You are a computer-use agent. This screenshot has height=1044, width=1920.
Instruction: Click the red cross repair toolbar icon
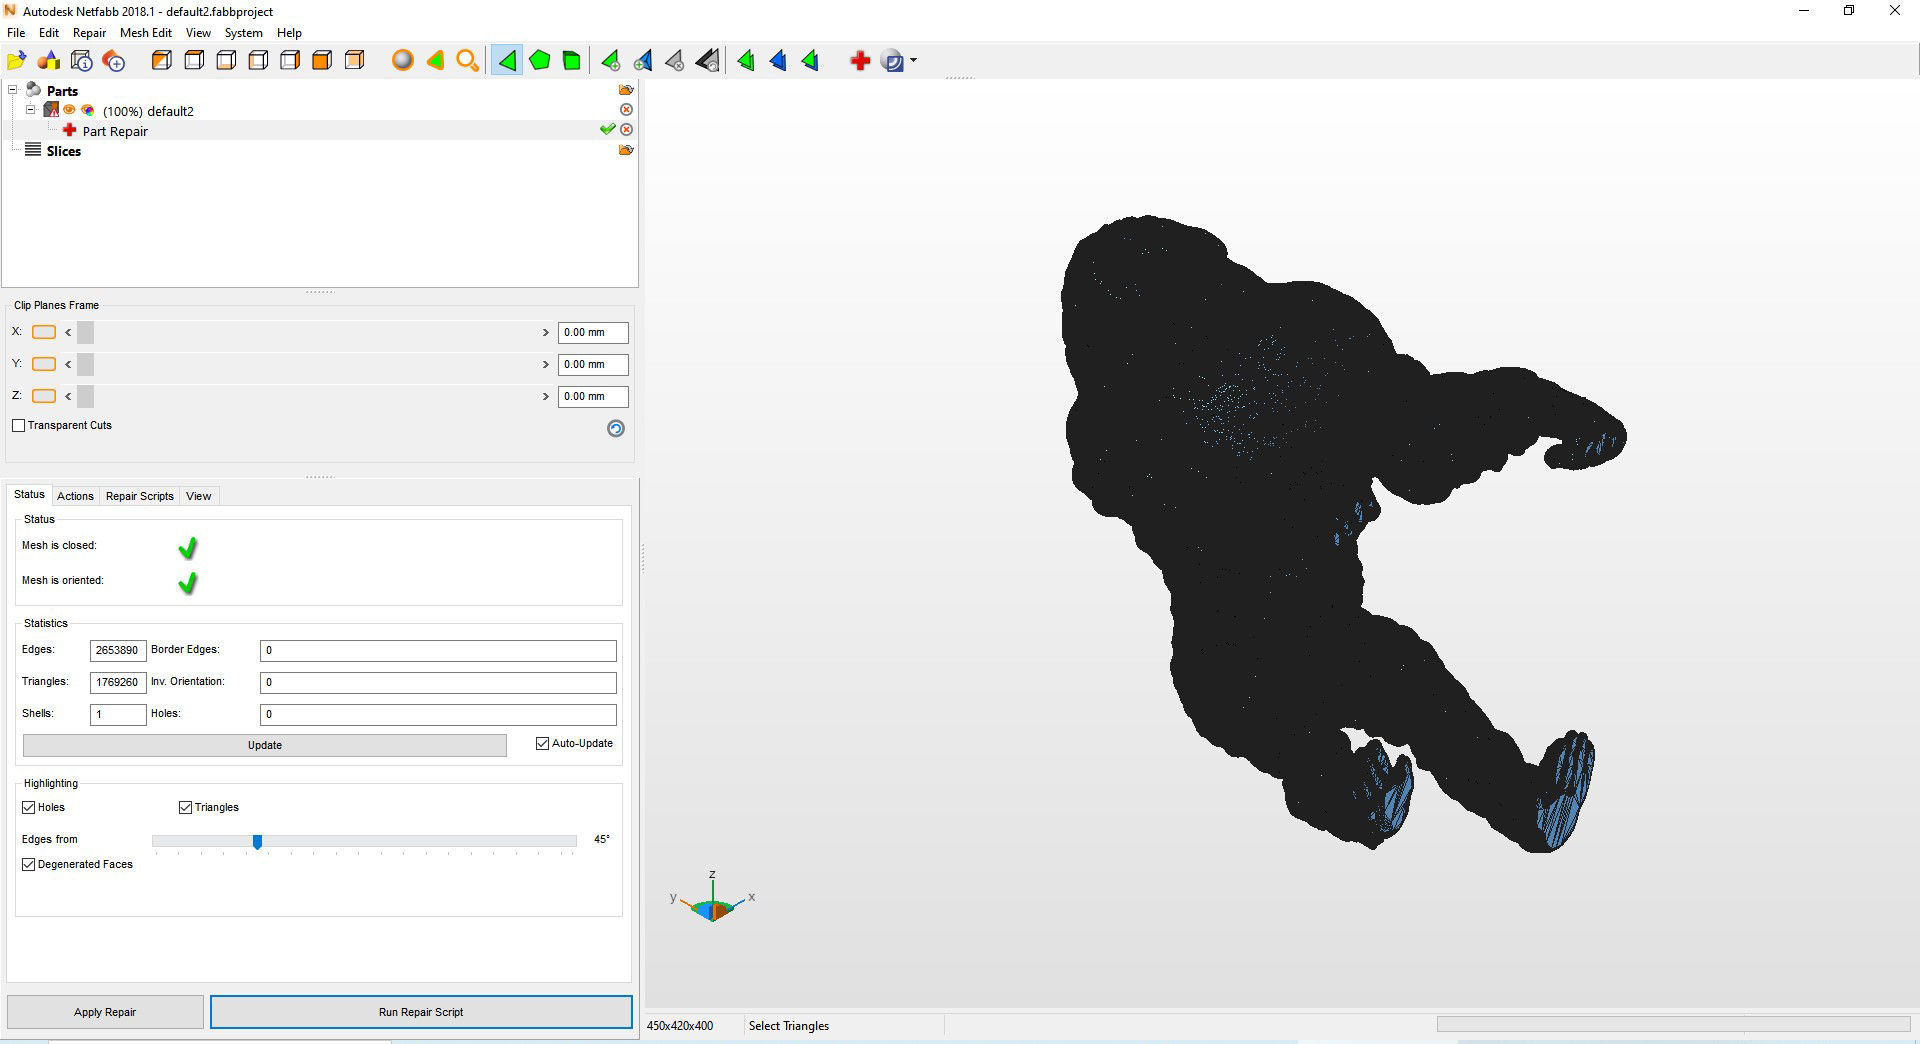(x=860, y=61)
